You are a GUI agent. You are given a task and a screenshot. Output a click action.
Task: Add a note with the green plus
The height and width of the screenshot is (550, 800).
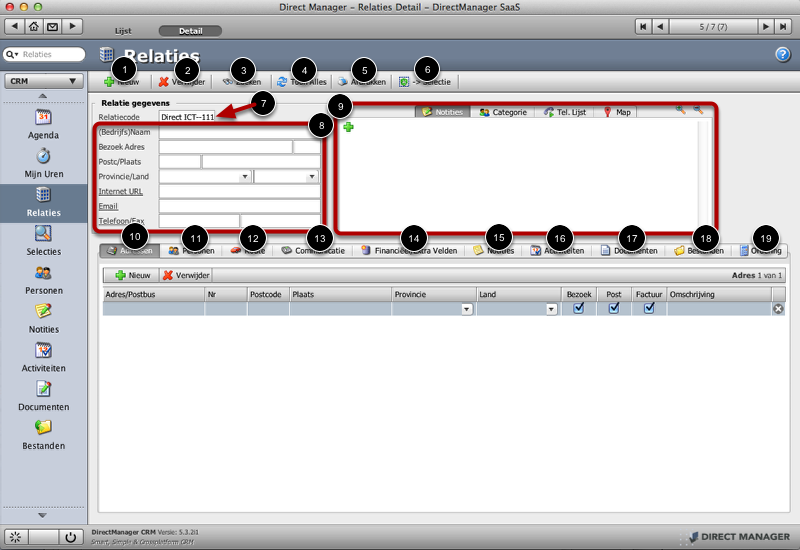point(348,127)
